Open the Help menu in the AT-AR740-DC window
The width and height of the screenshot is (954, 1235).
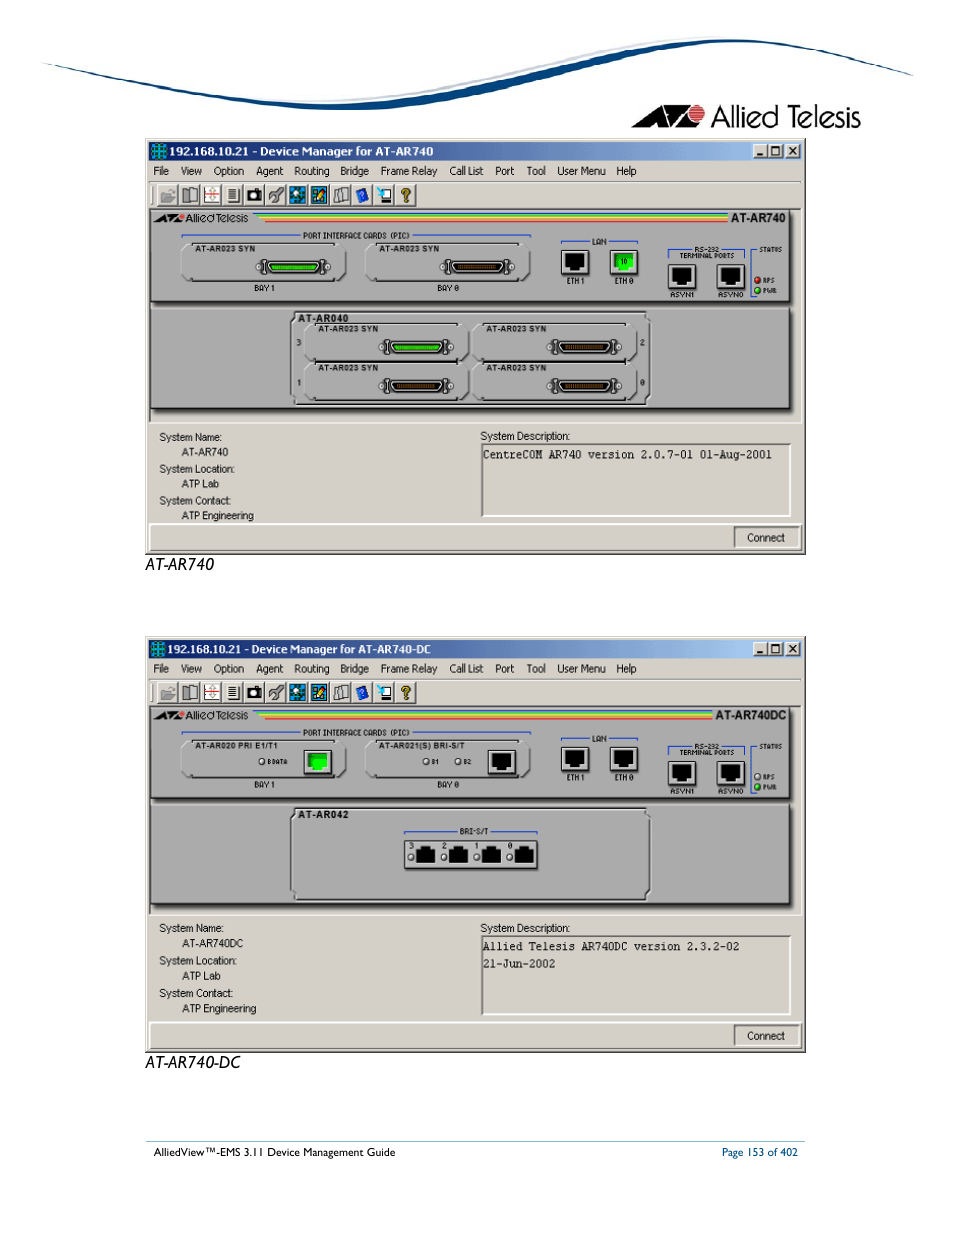[626, 669]
